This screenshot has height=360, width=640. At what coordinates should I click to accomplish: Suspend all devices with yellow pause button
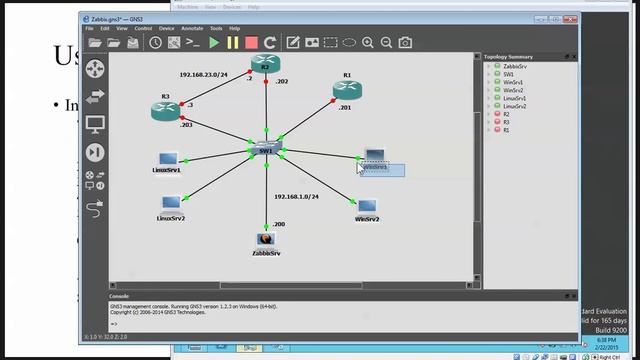point(233,42)
